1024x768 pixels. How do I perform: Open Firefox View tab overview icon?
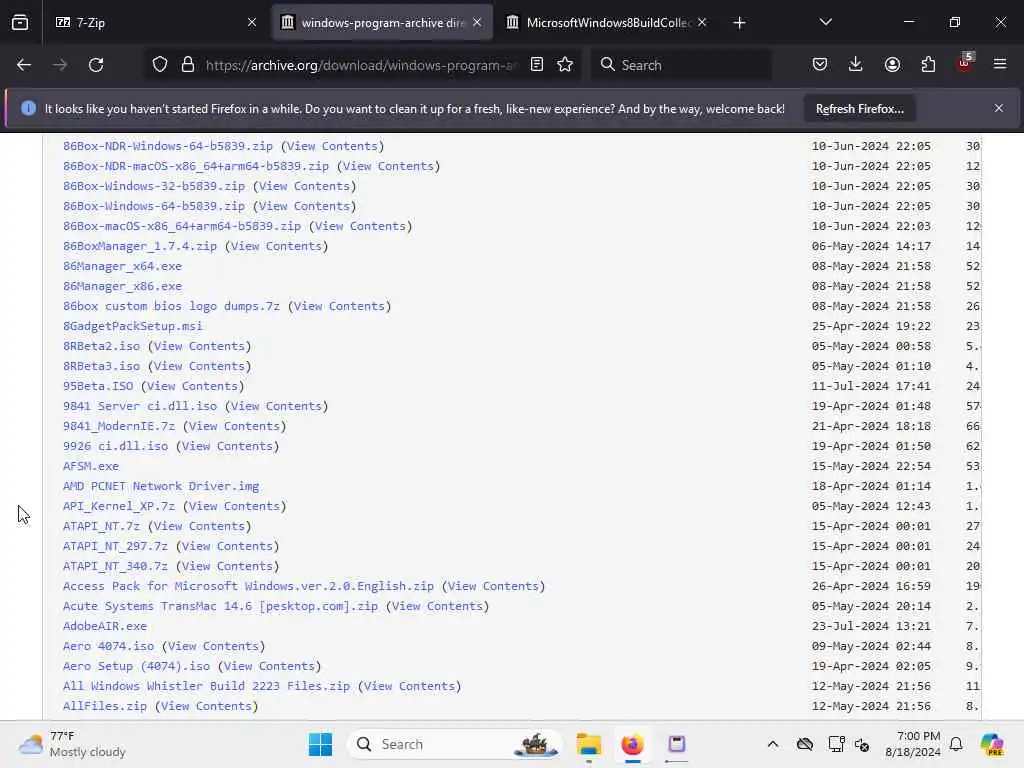click(20, 23)
